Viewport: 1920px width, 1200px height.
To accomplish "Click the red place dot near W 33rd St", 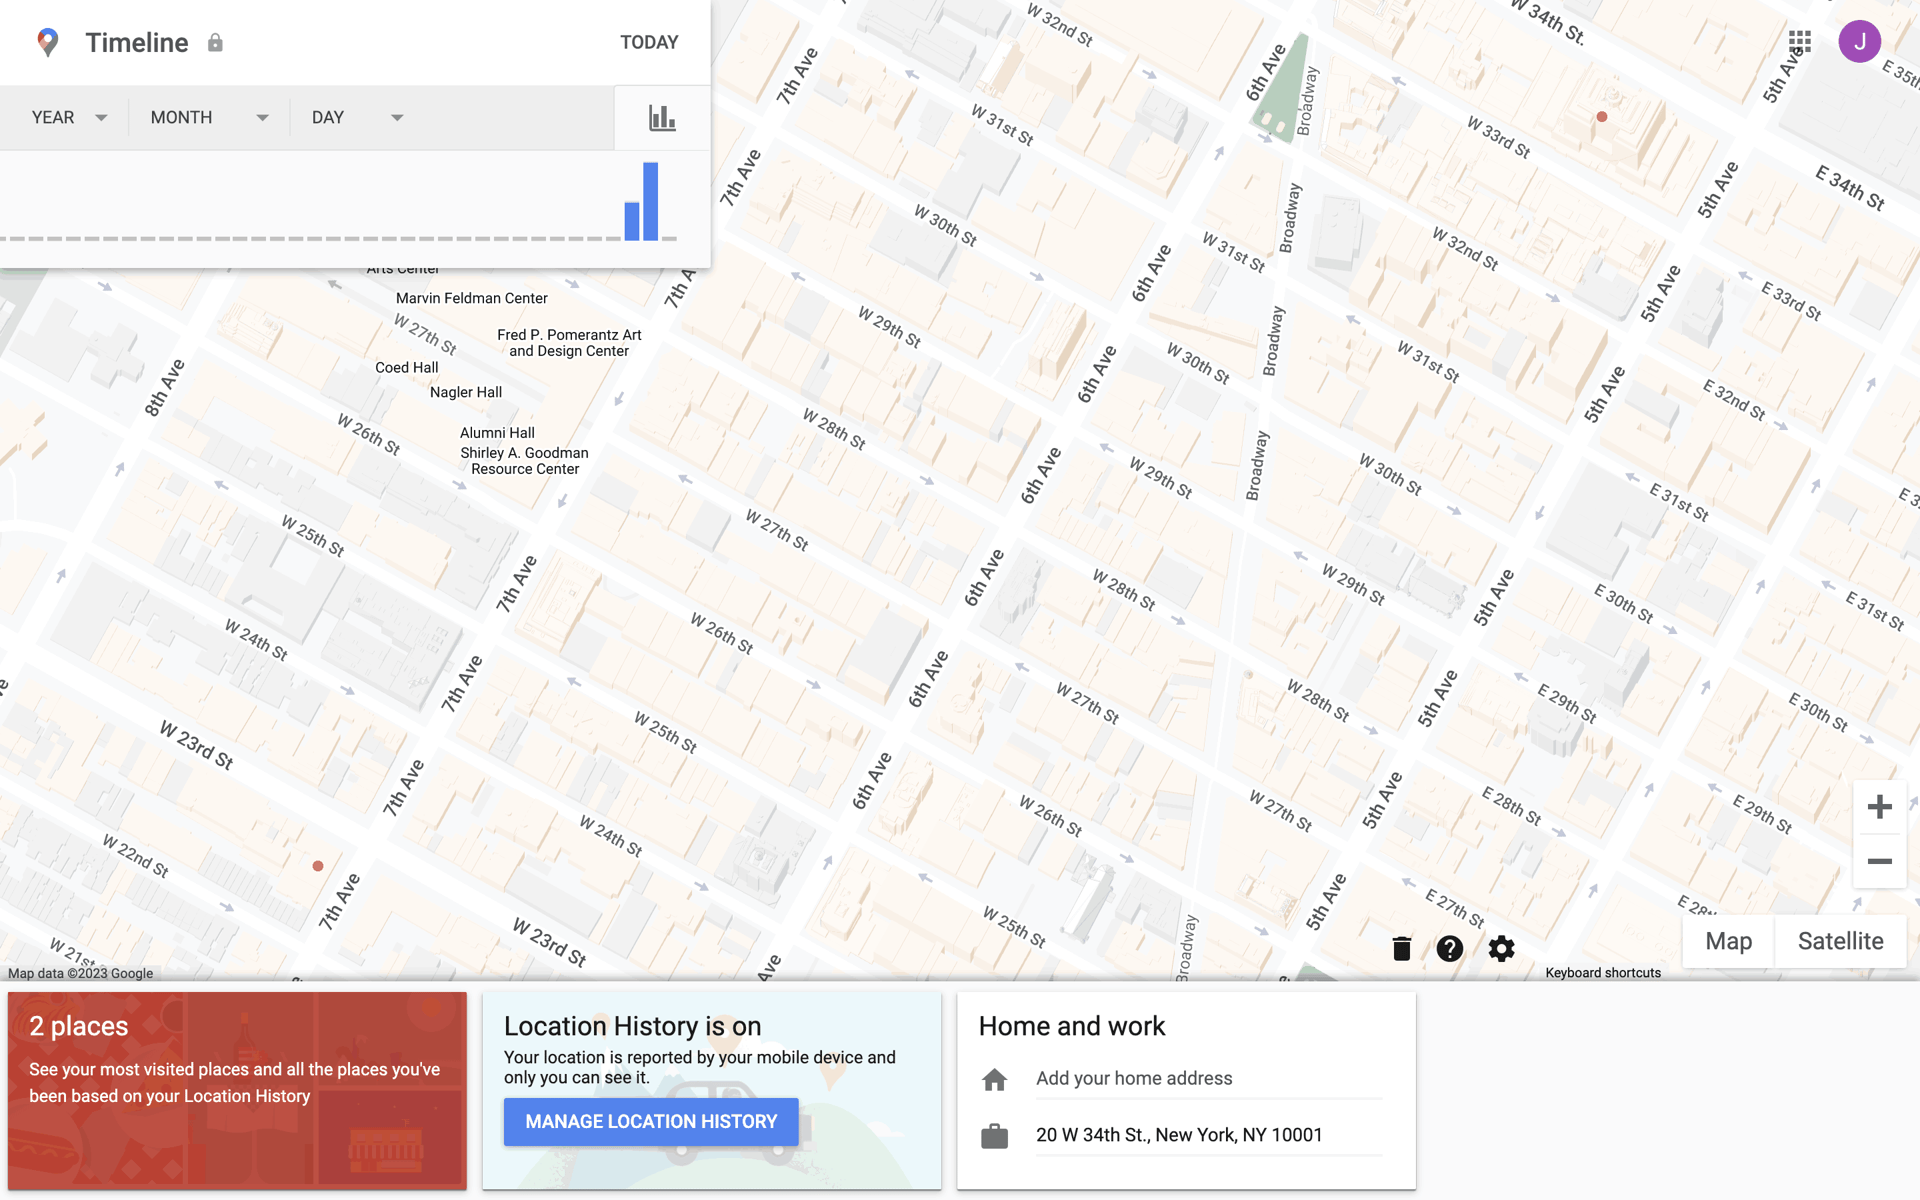I will [x=1602, y=117].
